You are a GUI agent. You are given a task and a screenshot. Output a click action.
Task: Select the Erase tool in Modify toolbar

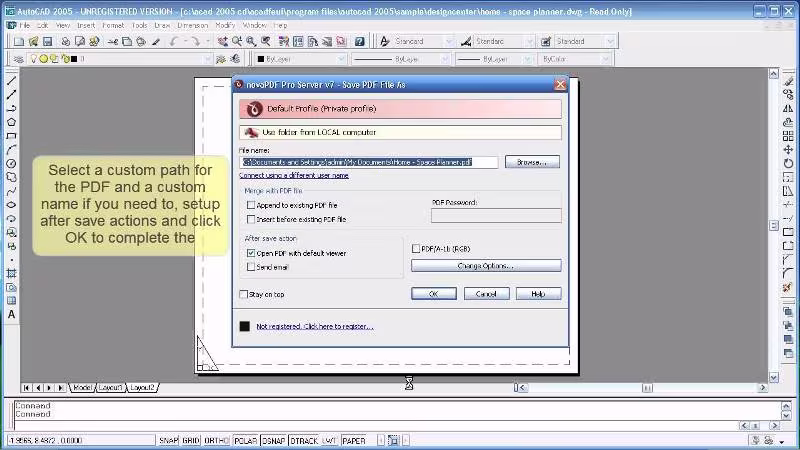(788, 81)
